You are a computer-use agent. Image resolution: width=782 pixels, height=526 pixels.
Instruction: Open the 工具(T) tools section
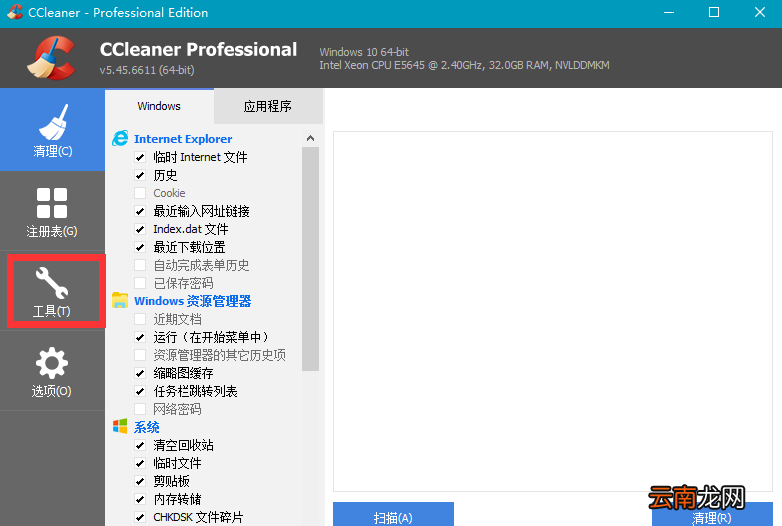click(52, 291)
